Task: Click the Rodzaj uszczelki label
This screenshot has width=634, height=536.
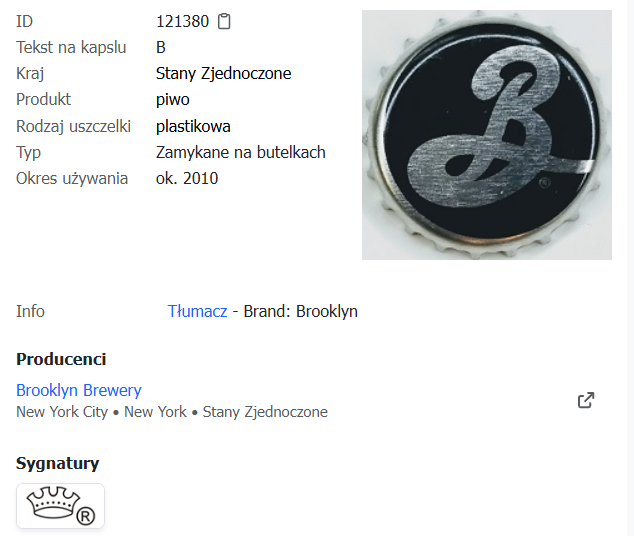Action: click(x=74, y=127)
